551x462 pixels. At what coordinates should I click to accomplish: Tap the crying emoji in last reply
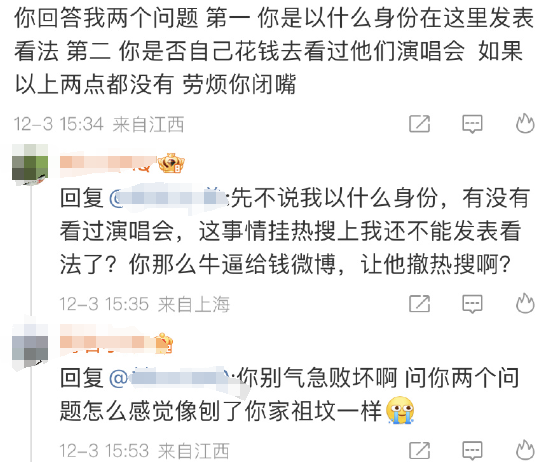pyautogui.click(x=400, y=410)
